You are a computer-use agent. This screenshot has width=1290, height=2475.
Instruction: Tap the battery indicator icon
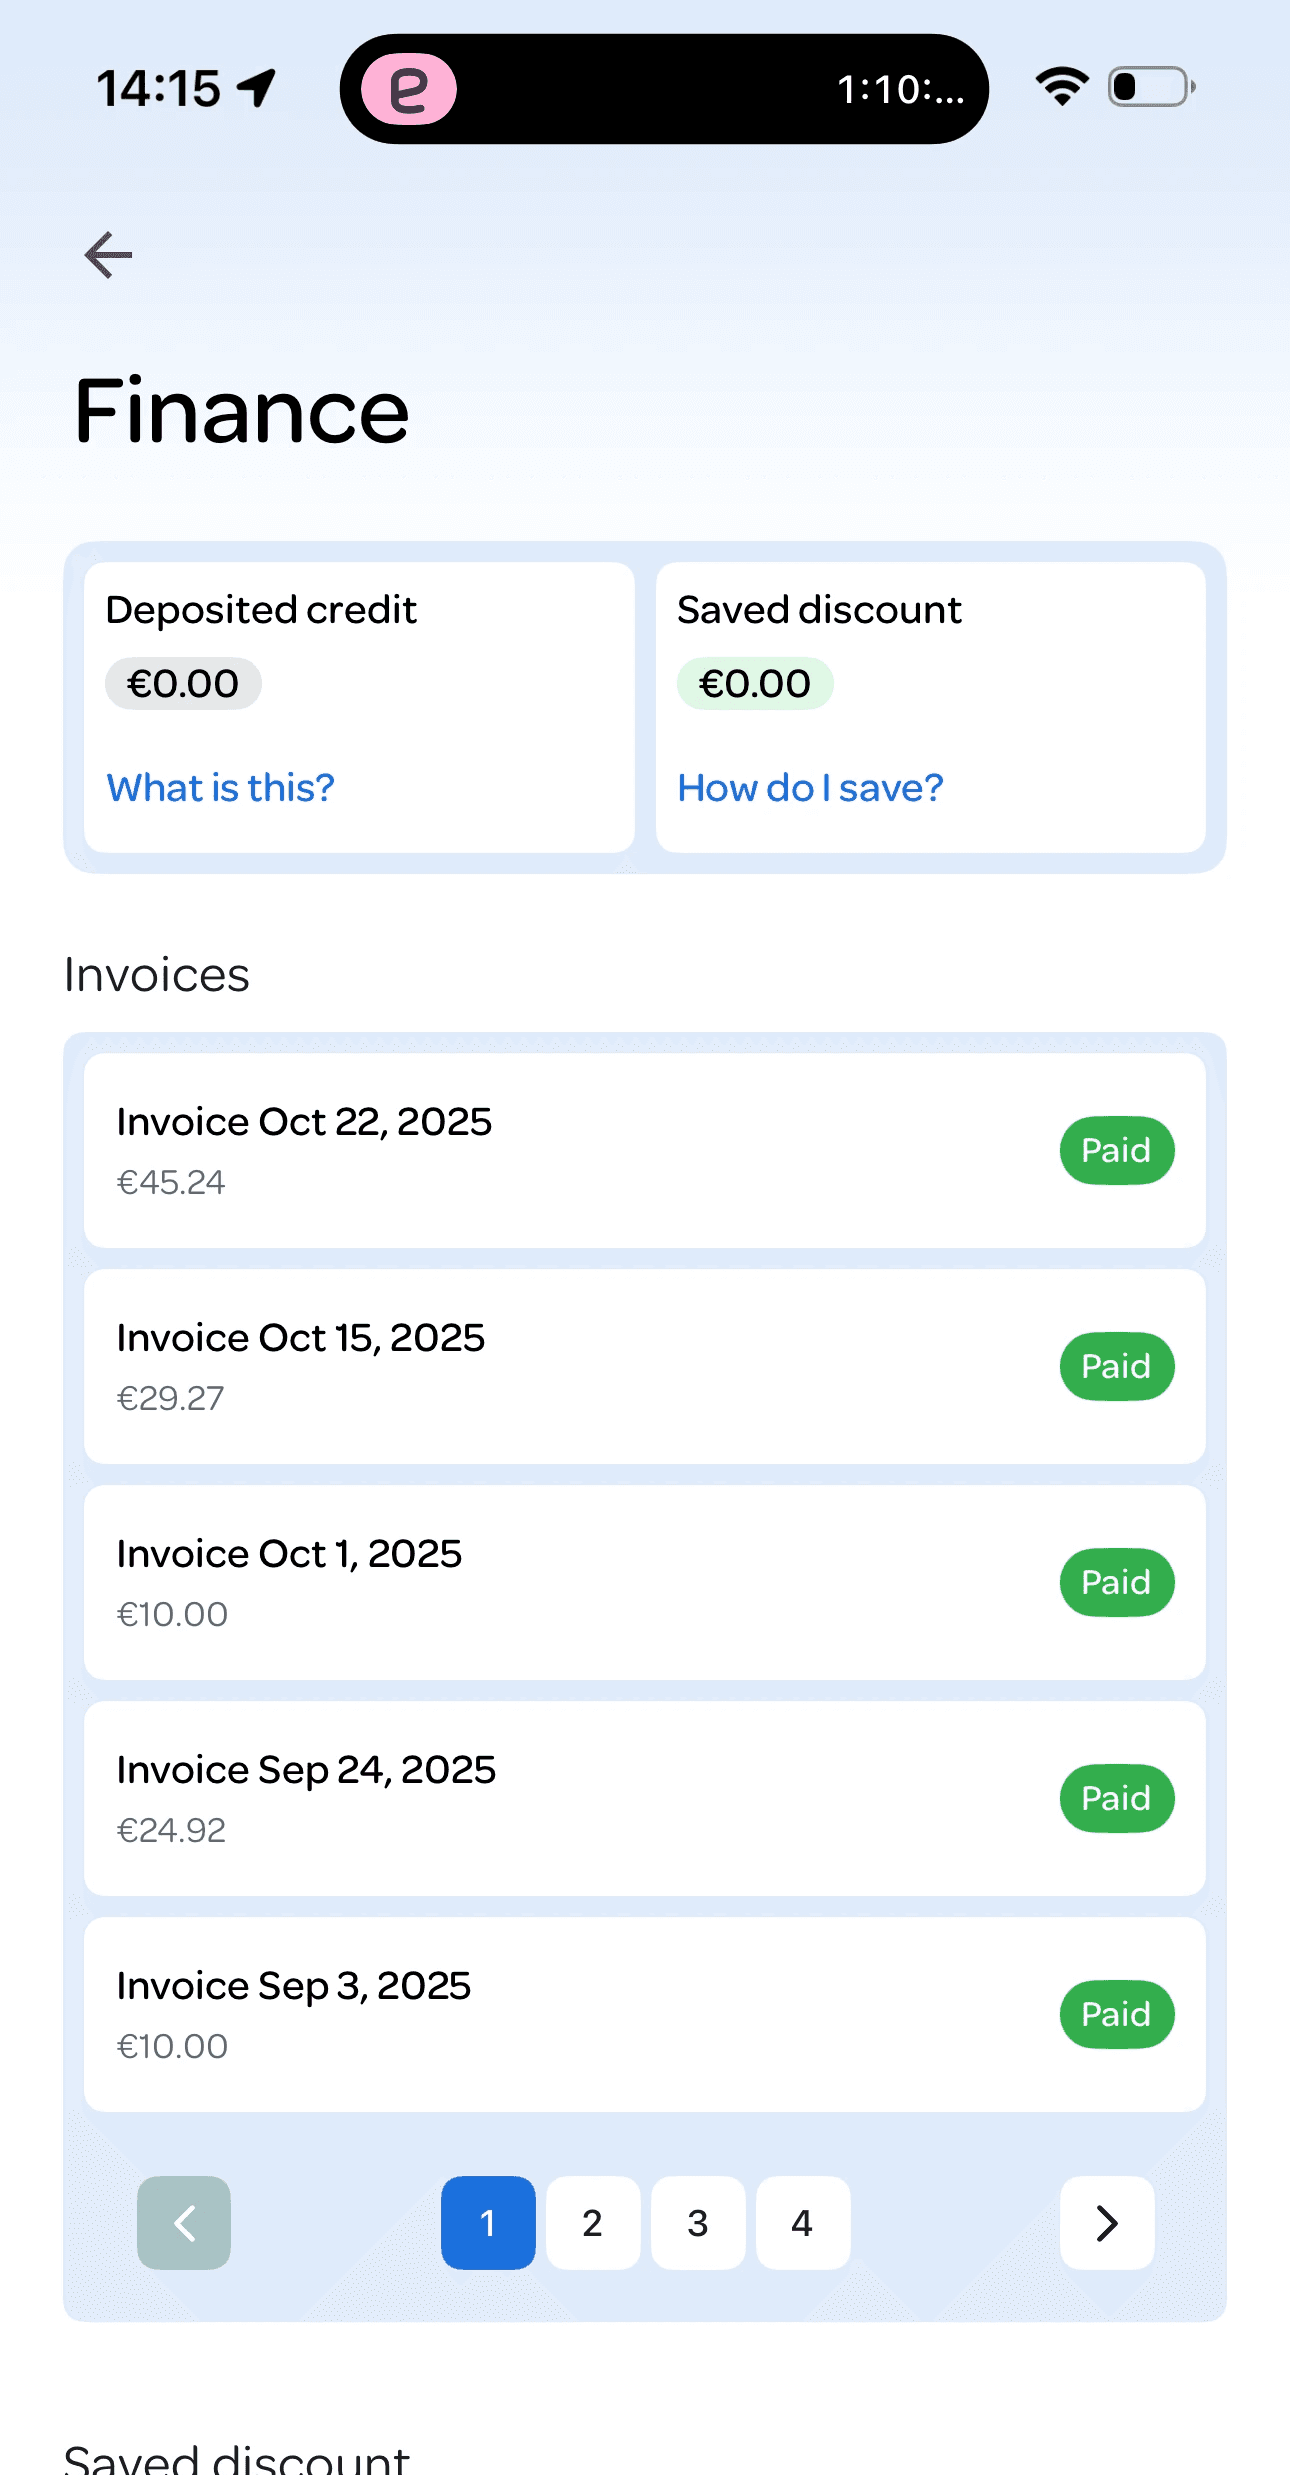point(1151,87)
